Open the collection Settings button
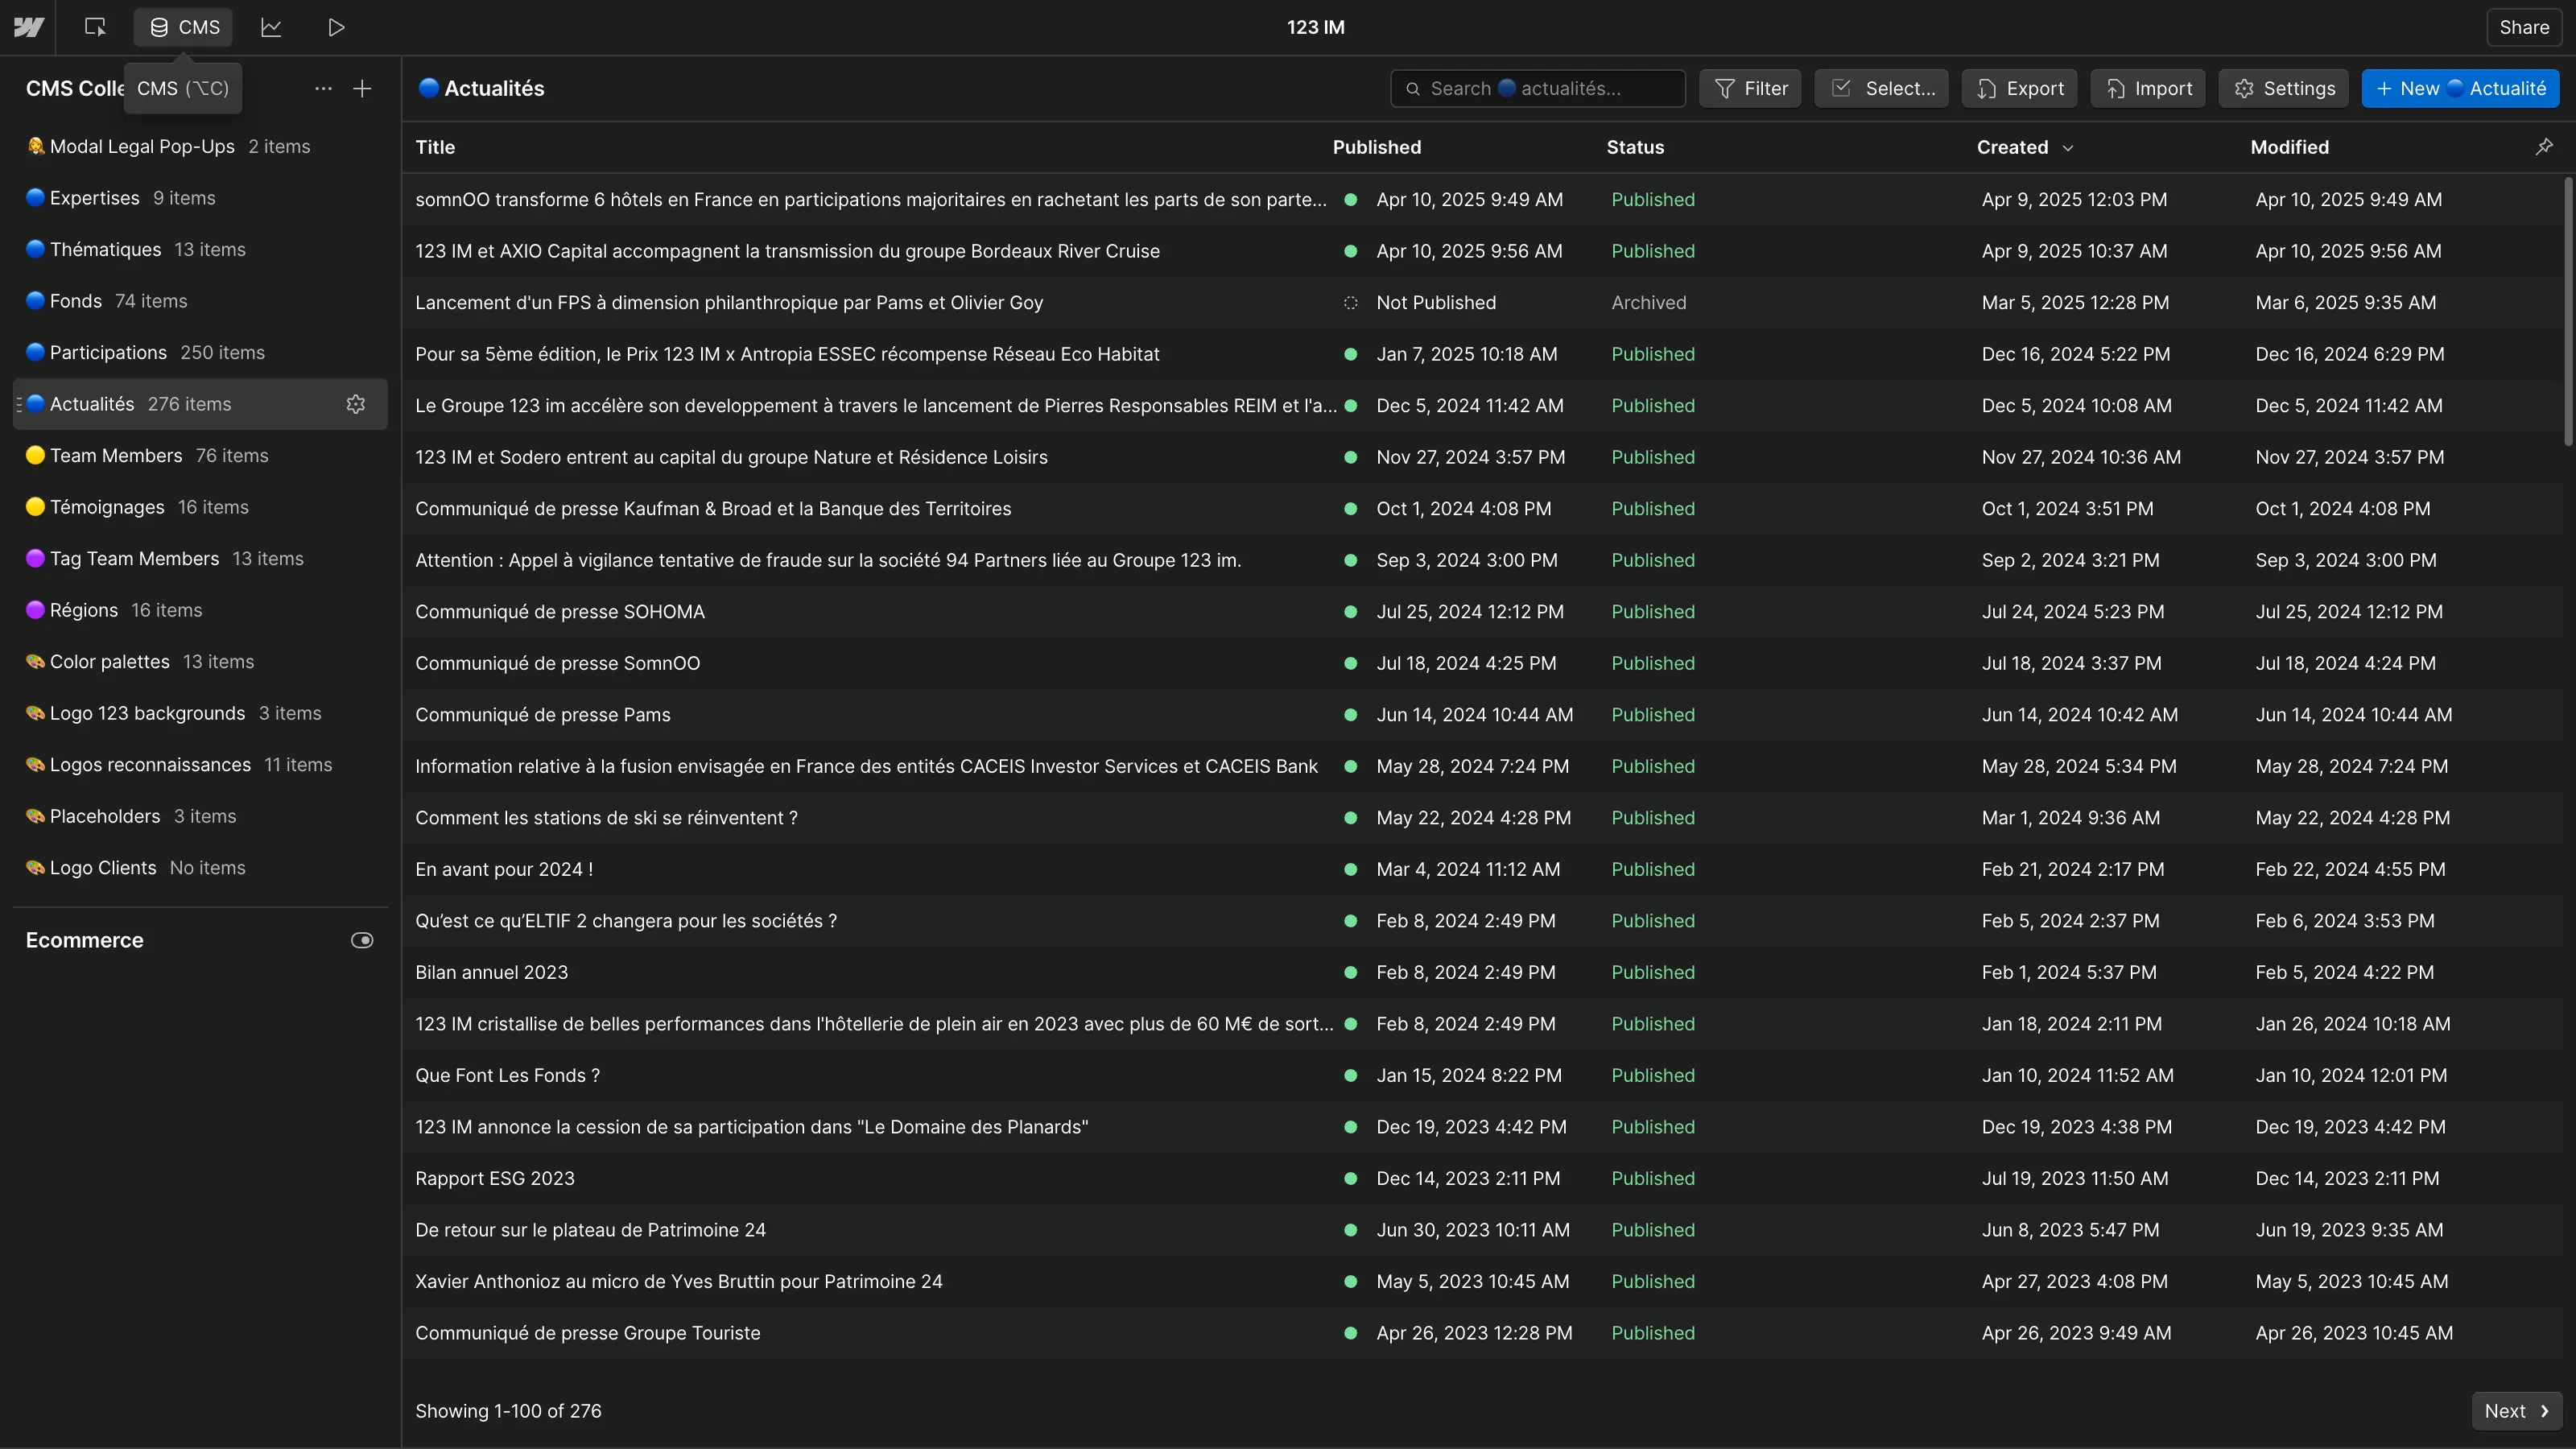Image resolution: width=2576 pixels, height=1449 pixels. [2284, 88]
